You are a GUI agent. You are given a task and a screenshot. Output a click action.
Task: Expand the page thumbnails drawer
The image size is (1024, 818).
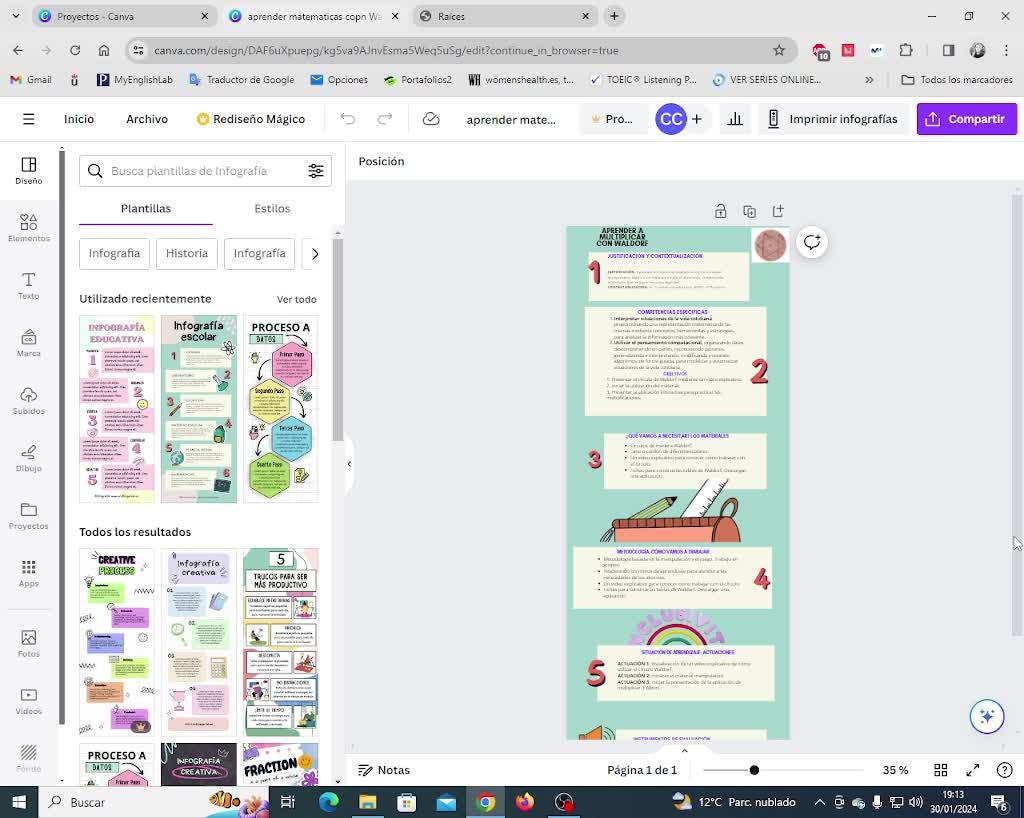[x=684, y=751]
